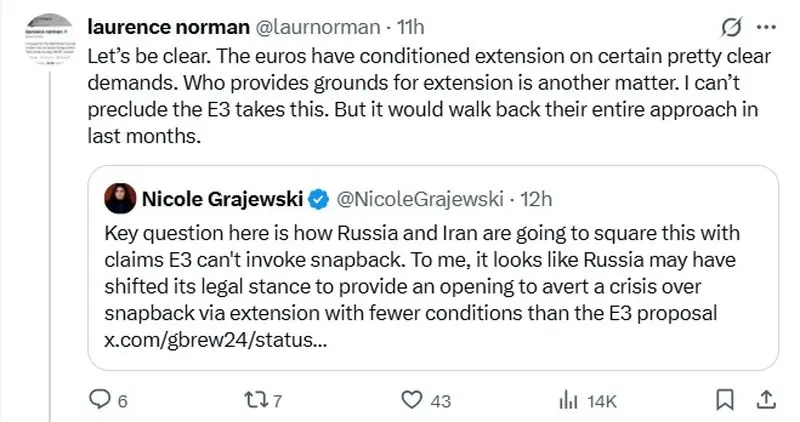The width and height of the screenshot is (800, 422).
Task: Open the three-dot More options menu
Action: tap(765, 26)
